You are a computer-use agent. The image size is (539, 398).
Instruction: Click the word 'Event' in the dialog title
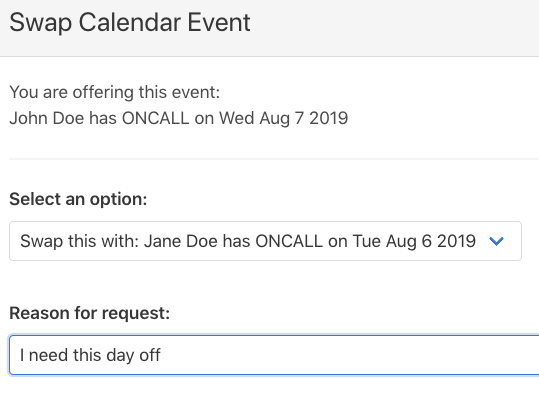(219, 23)
